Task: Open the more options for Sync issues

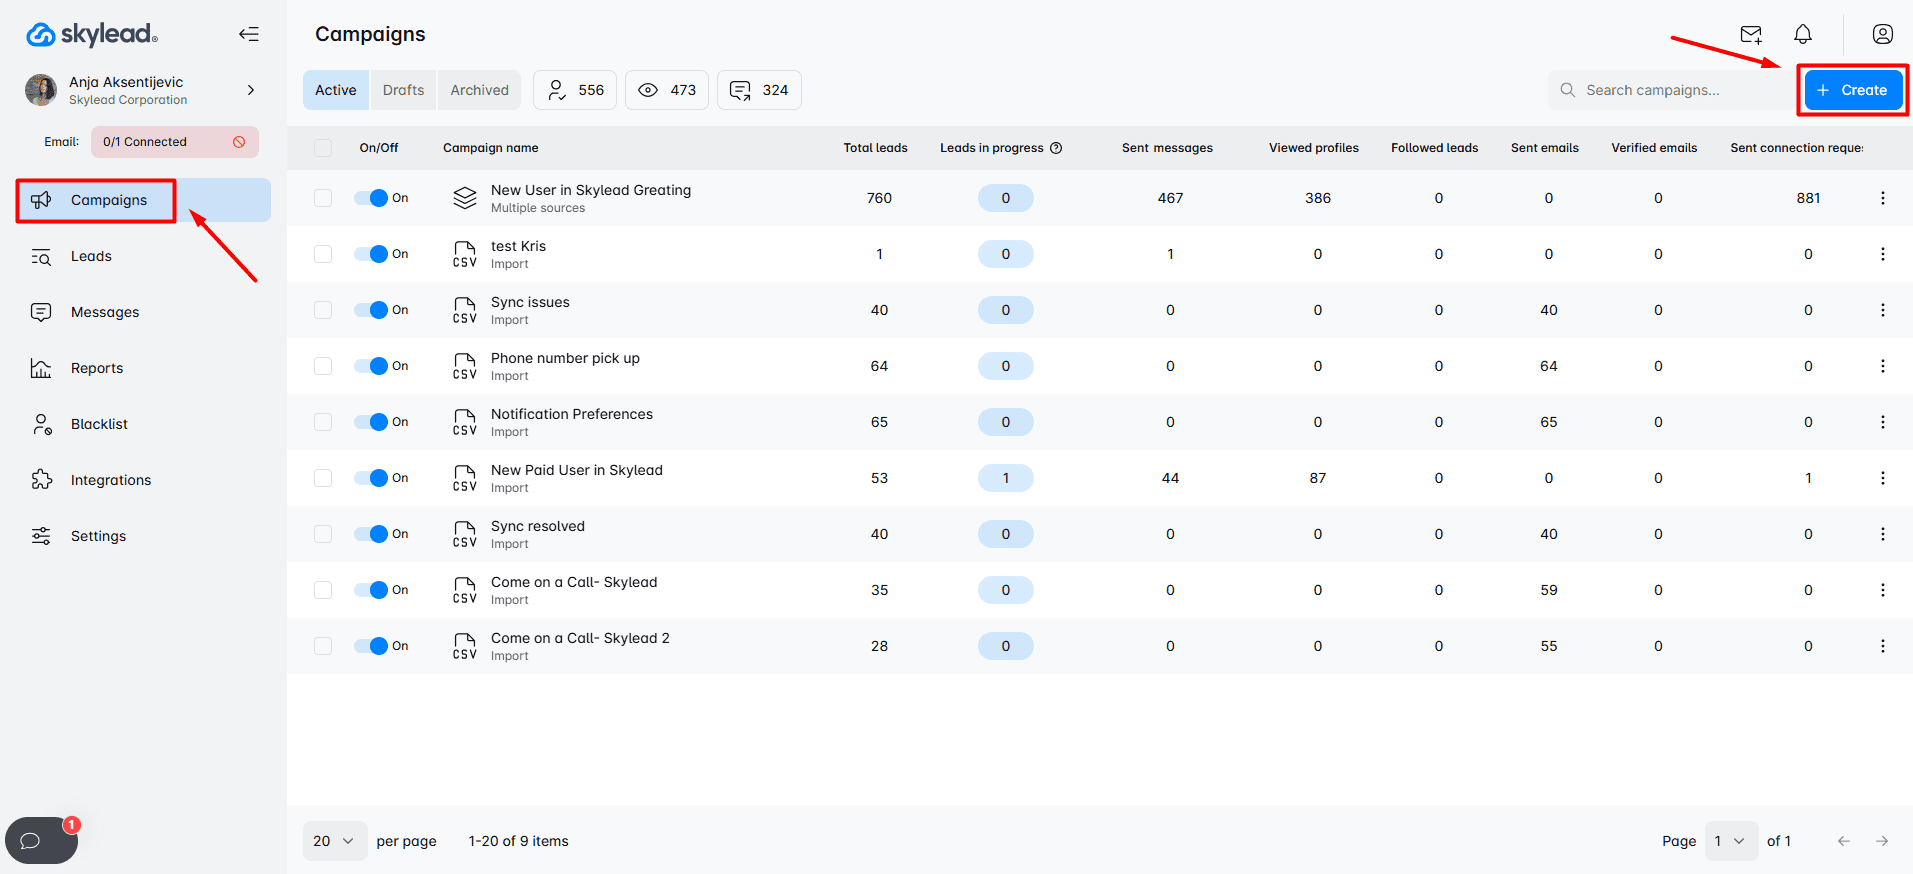Action: tap(1883, 310)
